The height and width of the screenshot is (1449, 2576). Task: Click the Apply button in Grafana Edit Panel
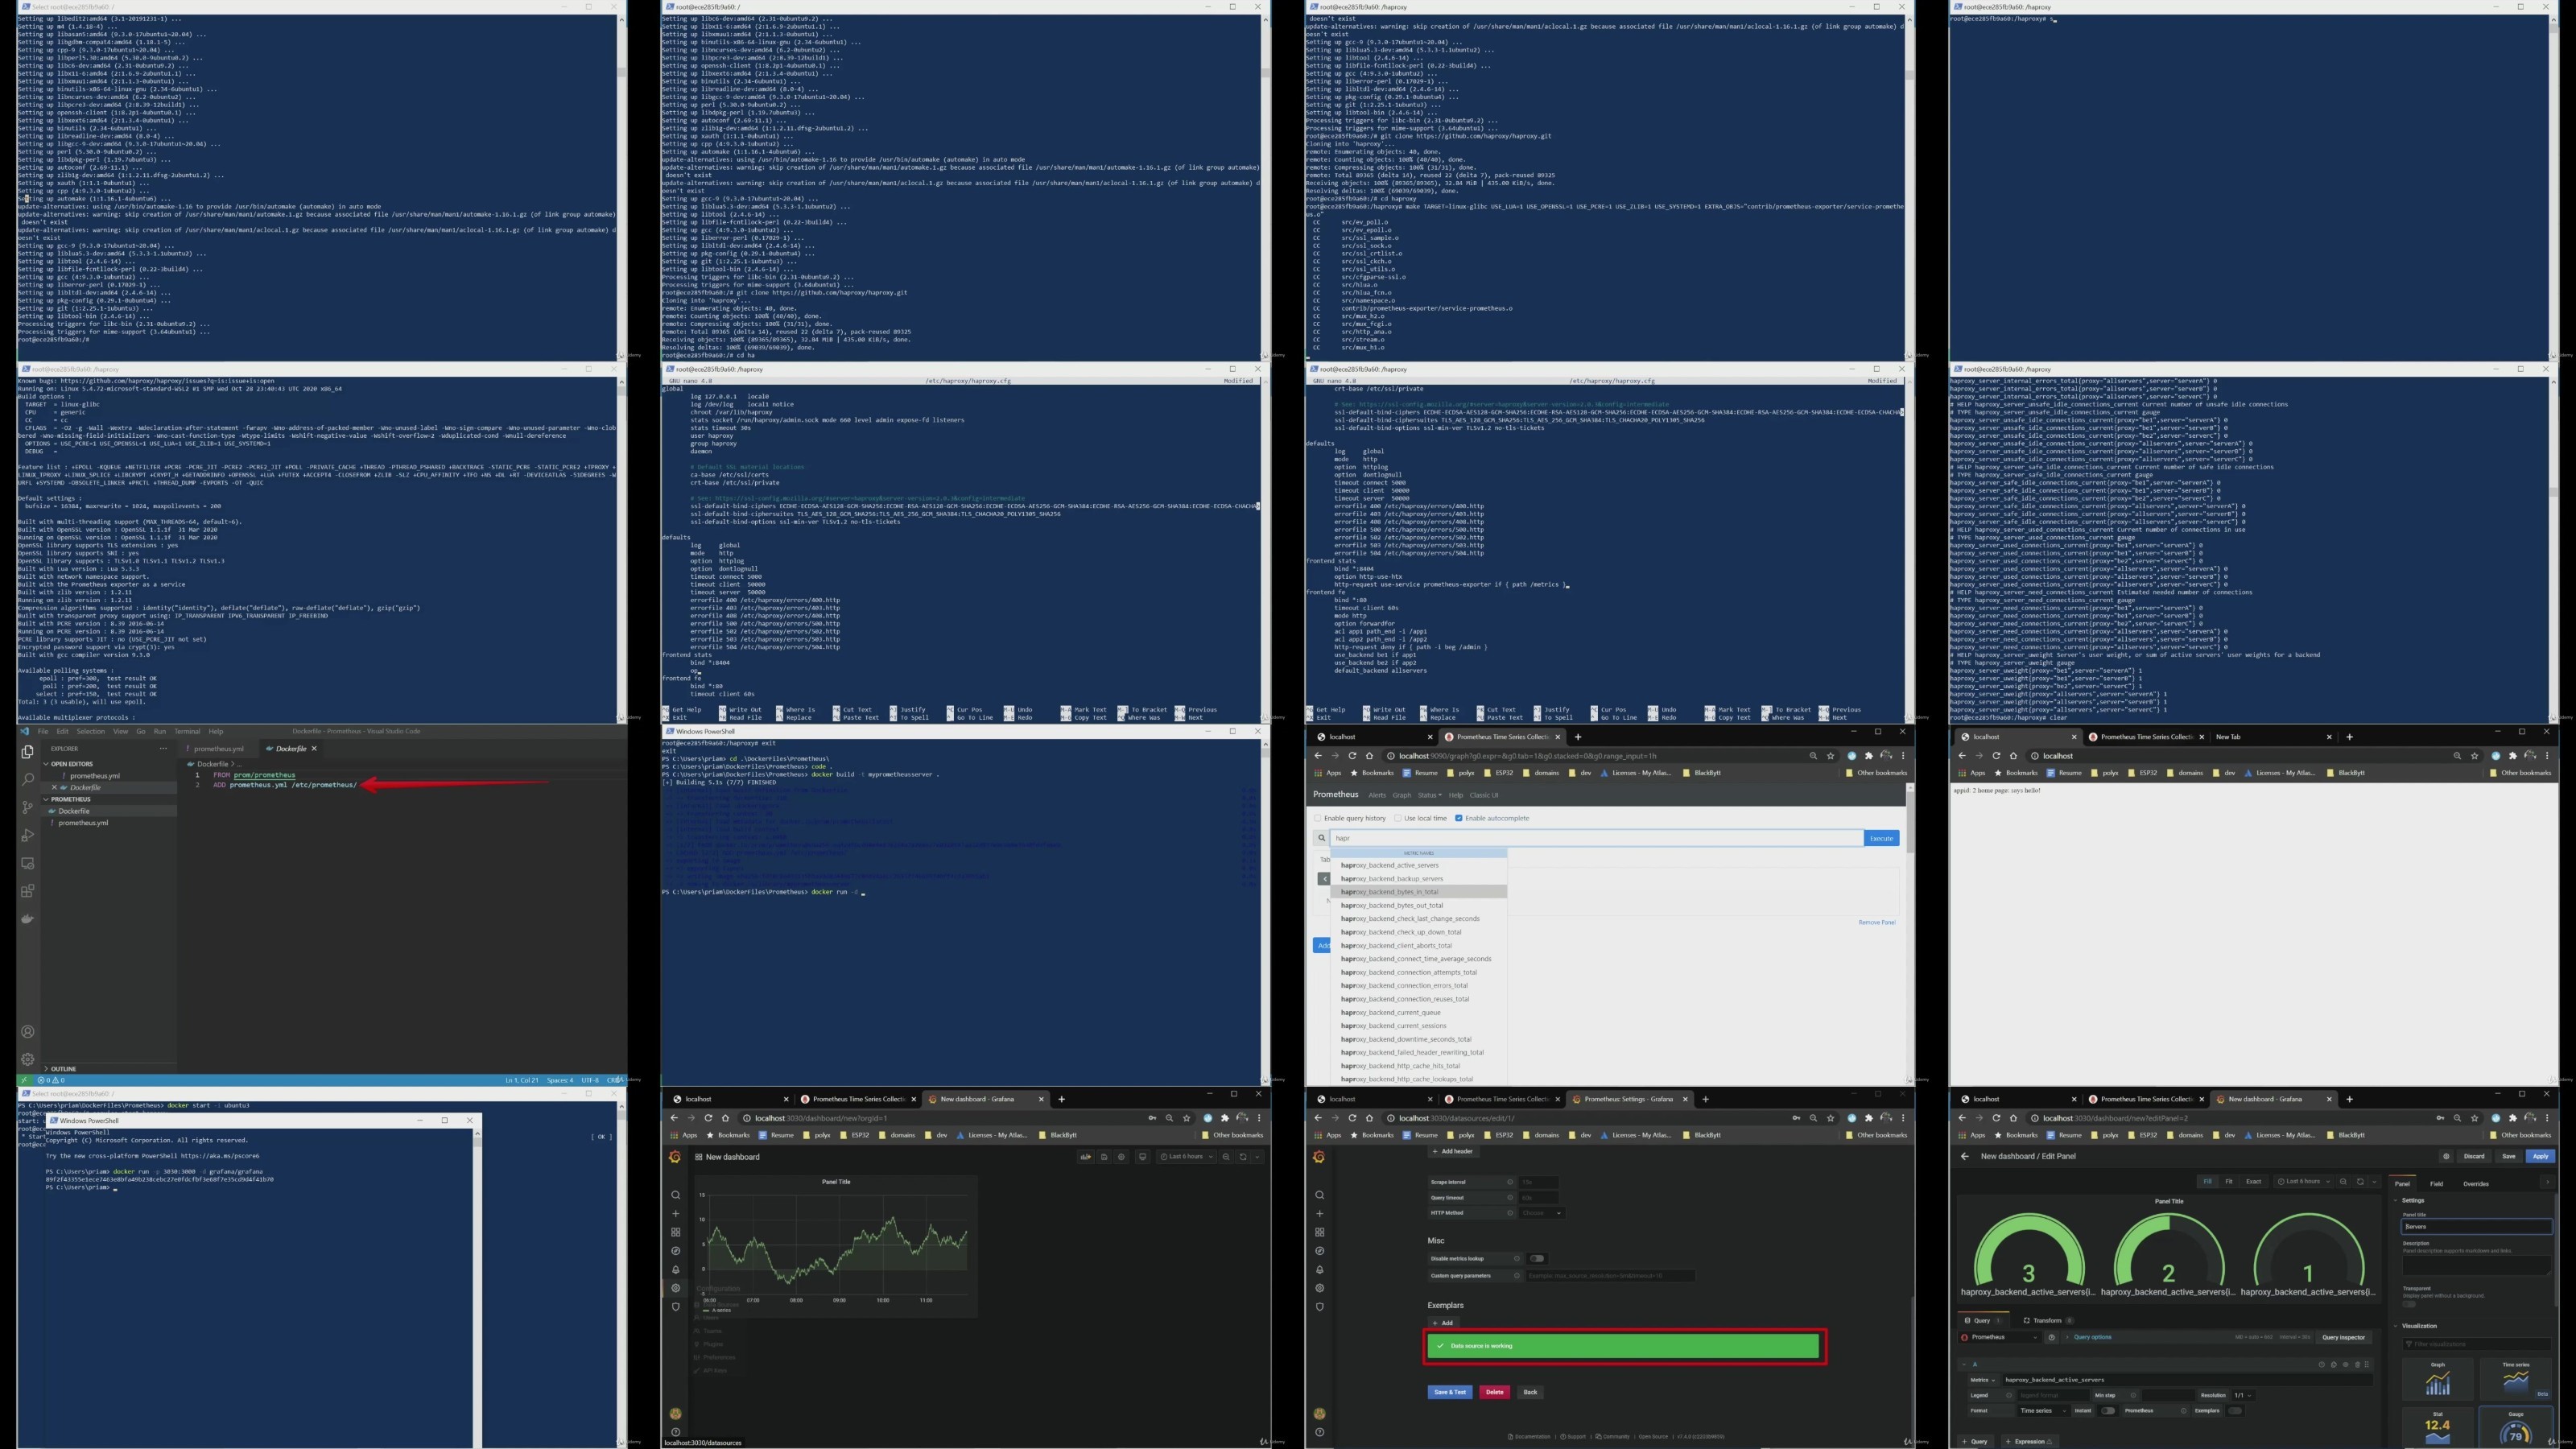[2541, 1156]
